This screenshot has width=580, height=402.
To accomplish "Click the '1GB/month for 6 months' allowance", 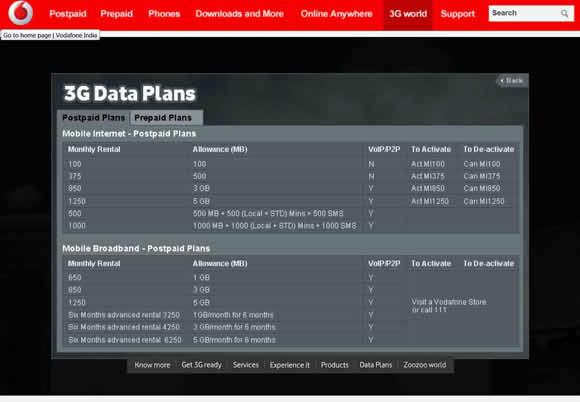I will click(x=233, y=315).
